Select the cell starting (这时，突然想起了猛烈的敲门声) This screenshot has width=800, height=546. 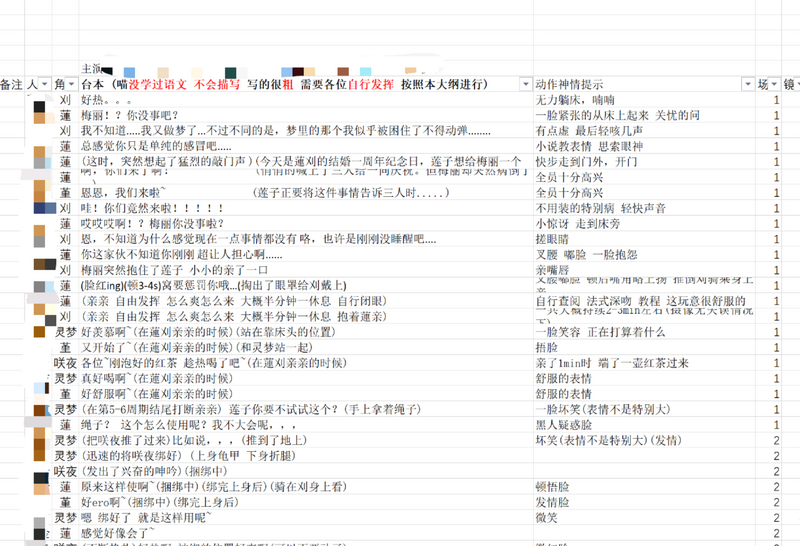click(x=306, y=162)
